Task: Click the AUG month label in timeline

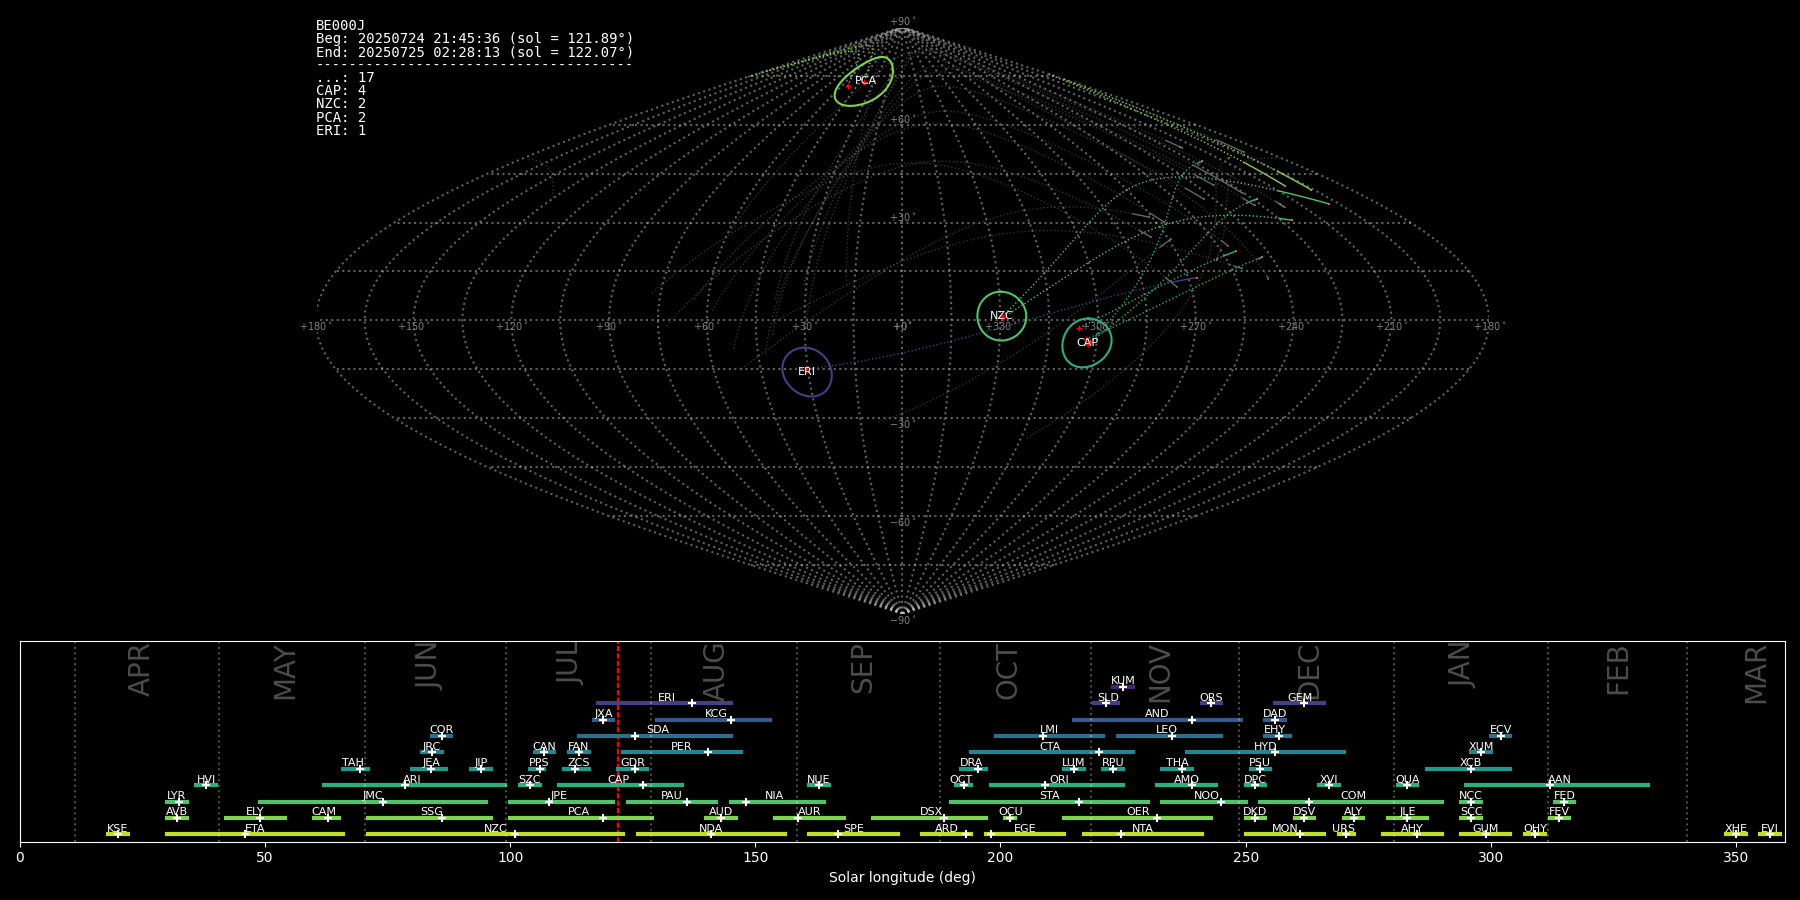Action: [714, 672]
